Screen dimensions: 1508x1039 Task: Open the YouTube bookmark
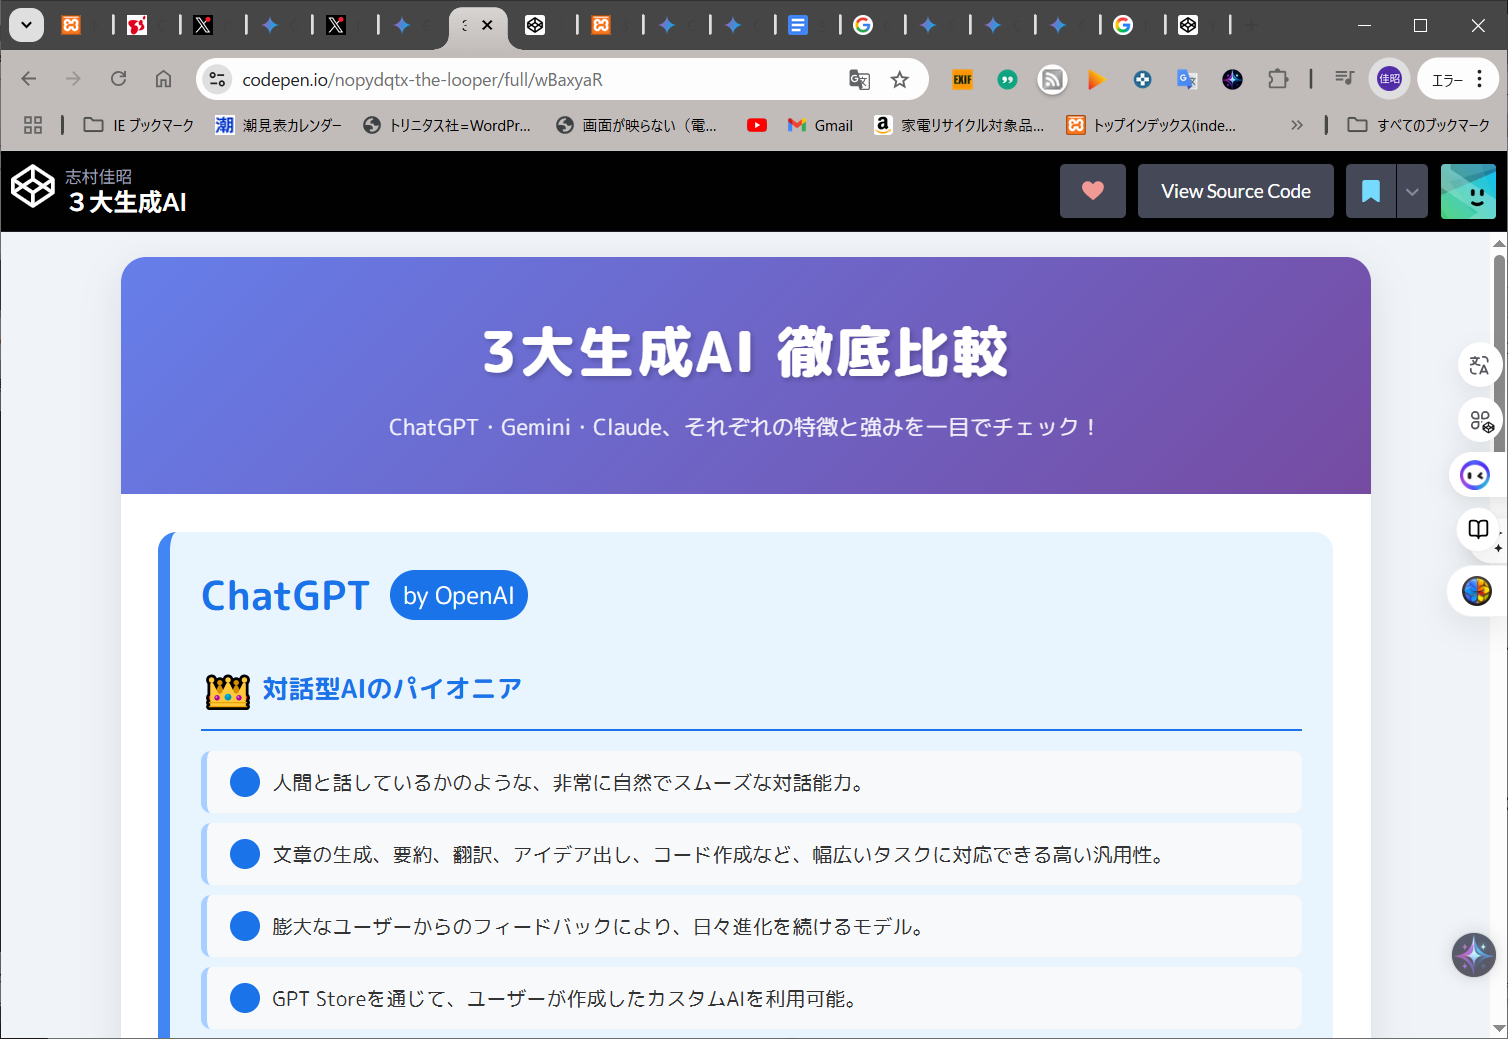click(x=757, y=125)
